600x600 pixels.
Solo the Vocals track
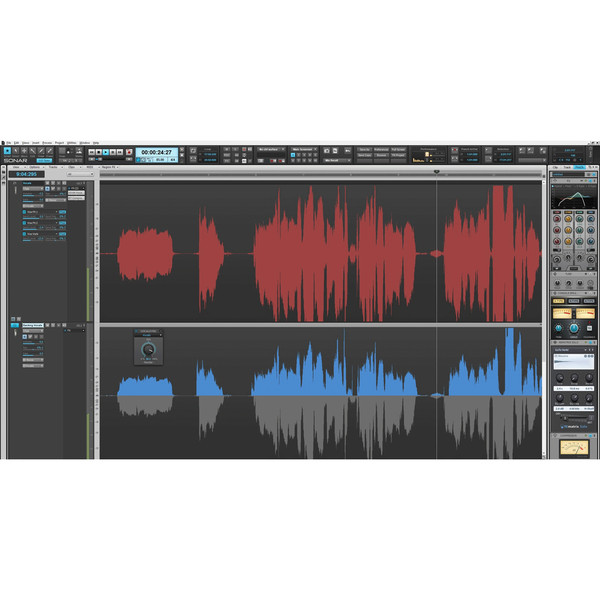coord(53,183)
